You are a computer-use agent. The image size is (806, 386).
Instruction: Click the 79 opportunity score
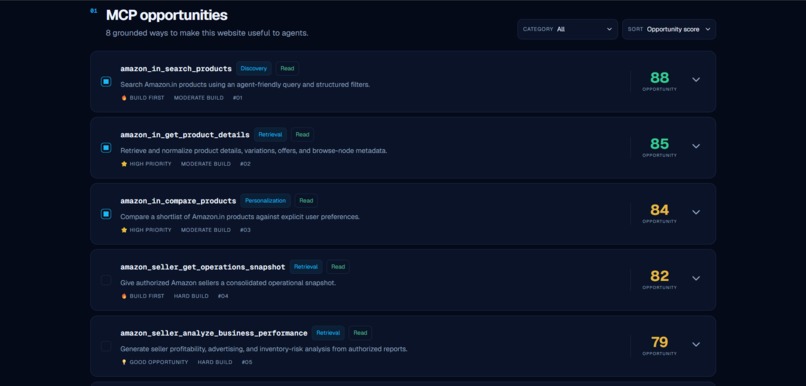click(660, 342)
